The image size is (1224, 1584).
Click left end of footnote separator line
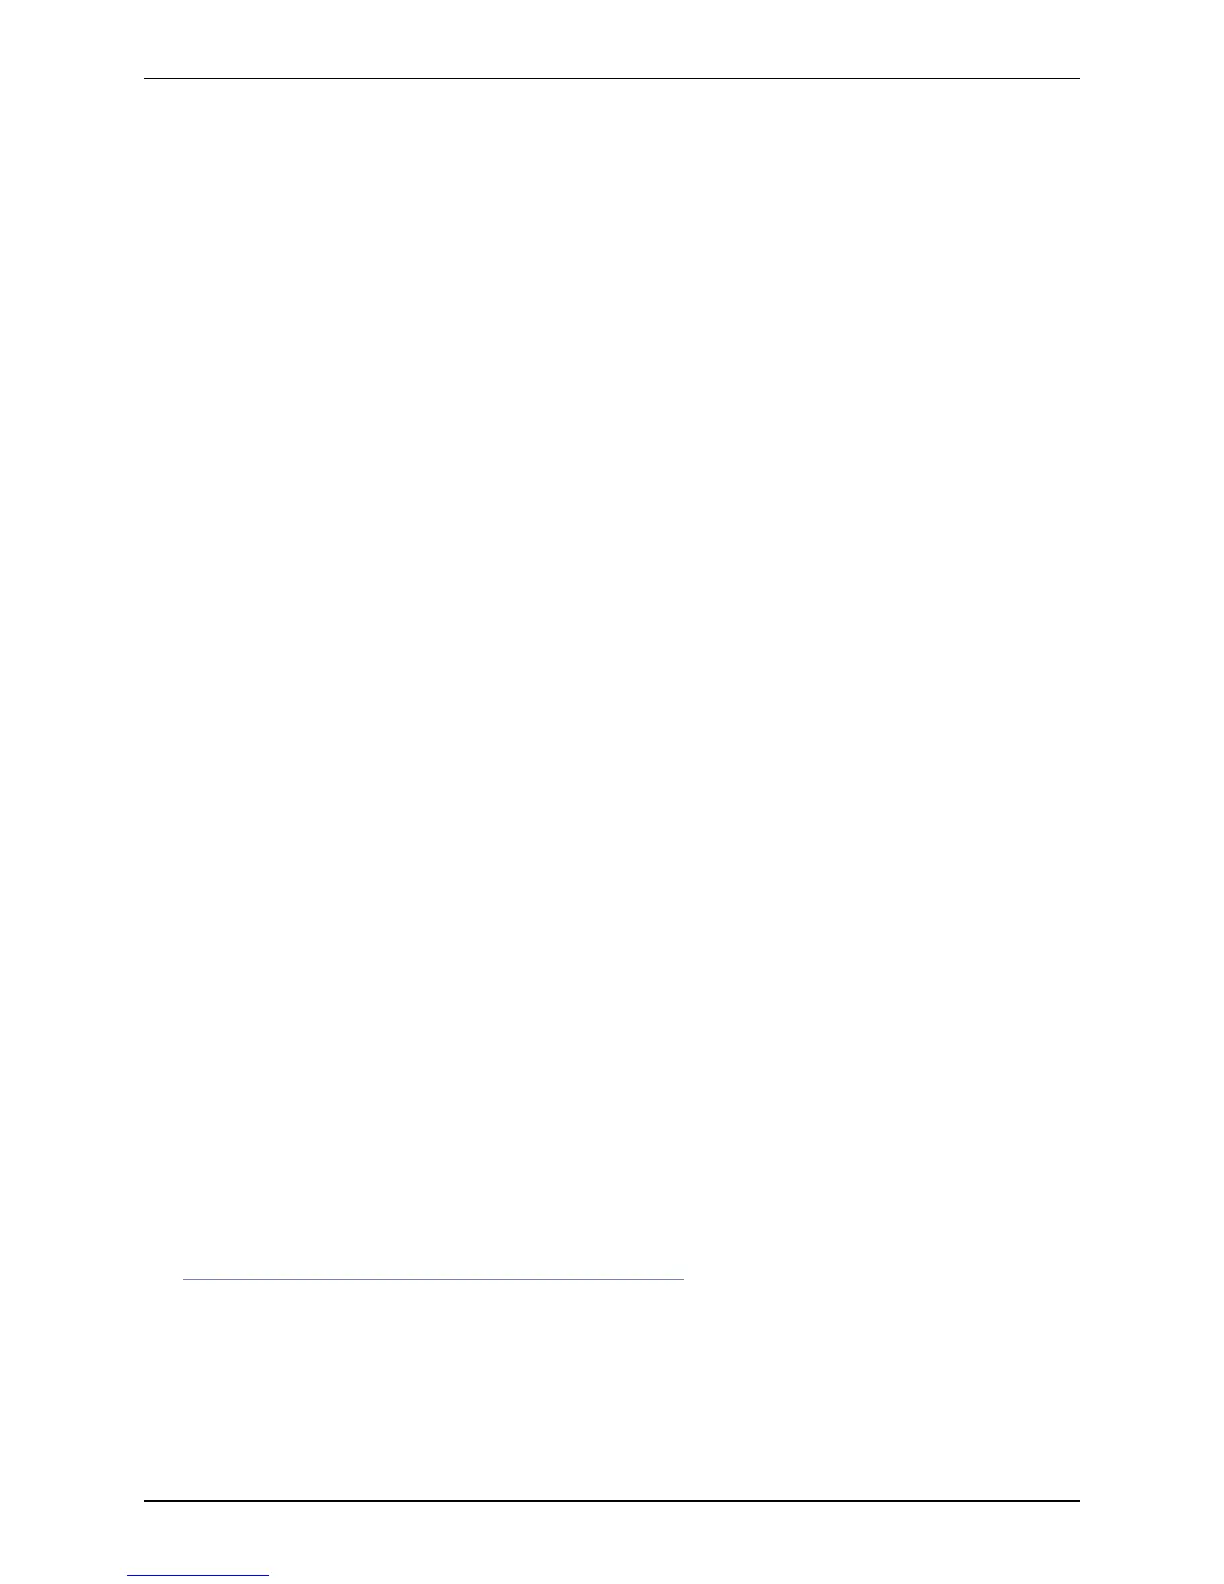185,1278
